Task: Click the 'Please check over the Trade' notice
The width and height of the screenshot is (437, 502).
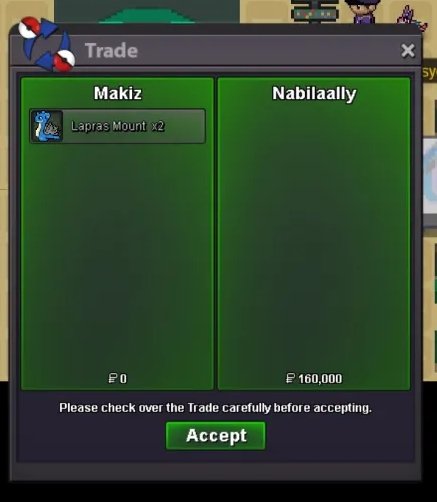Action: 215,408
